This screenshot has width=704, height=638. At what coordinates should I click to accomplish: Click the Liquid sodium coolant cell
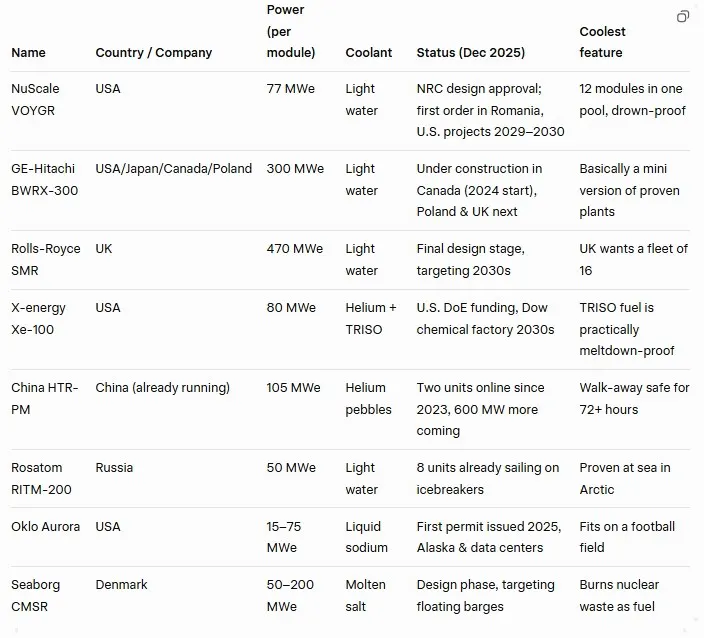[x=363, y=537]
